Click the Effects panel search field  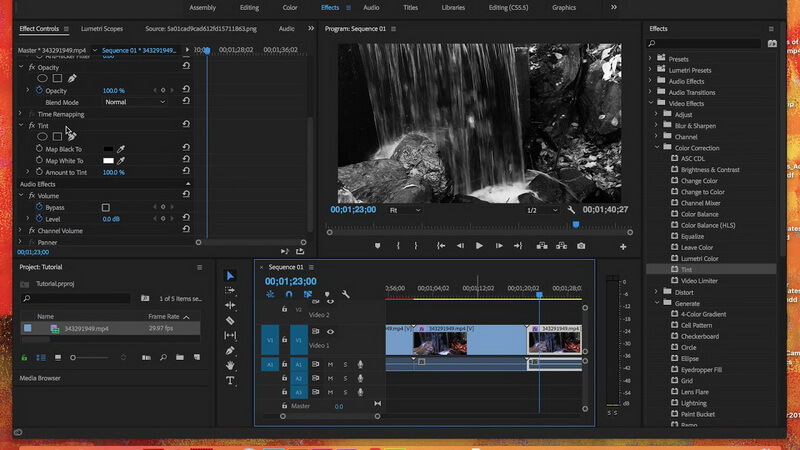coord(704,43)
